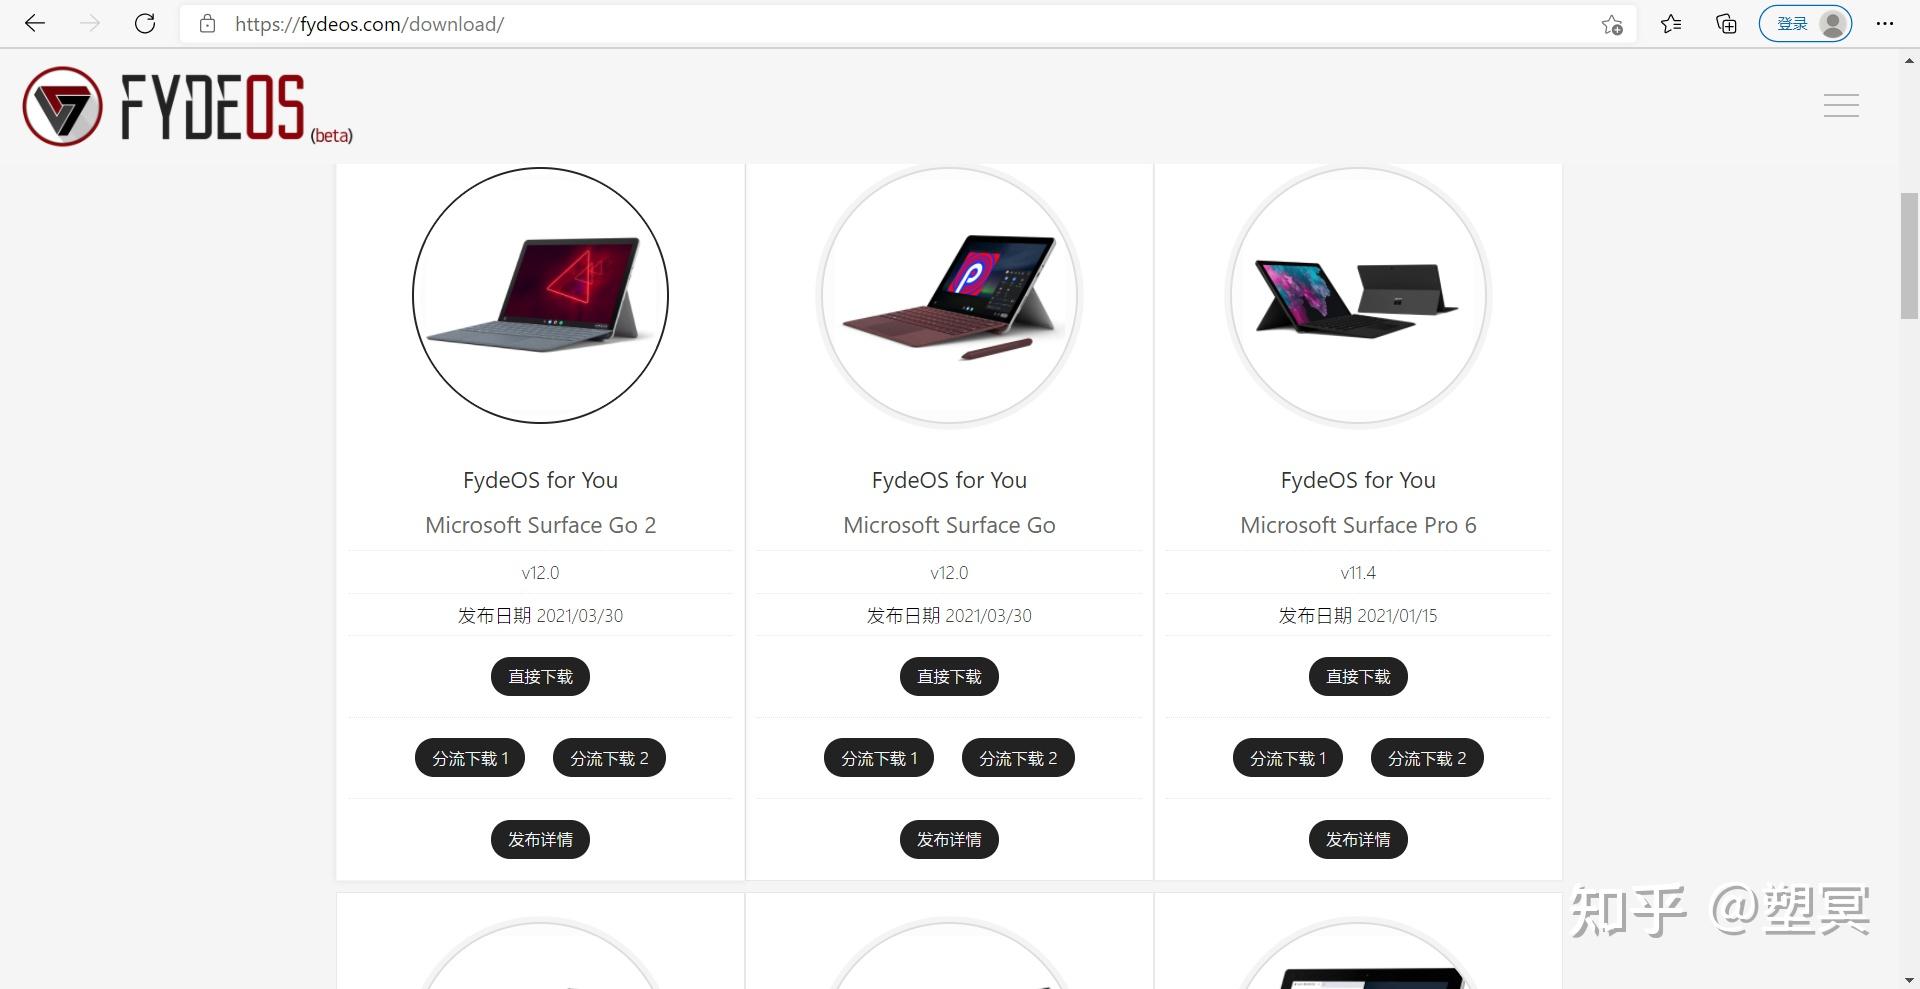Add this page to favorites star

pyautogui.click(x=1611, y=25)
